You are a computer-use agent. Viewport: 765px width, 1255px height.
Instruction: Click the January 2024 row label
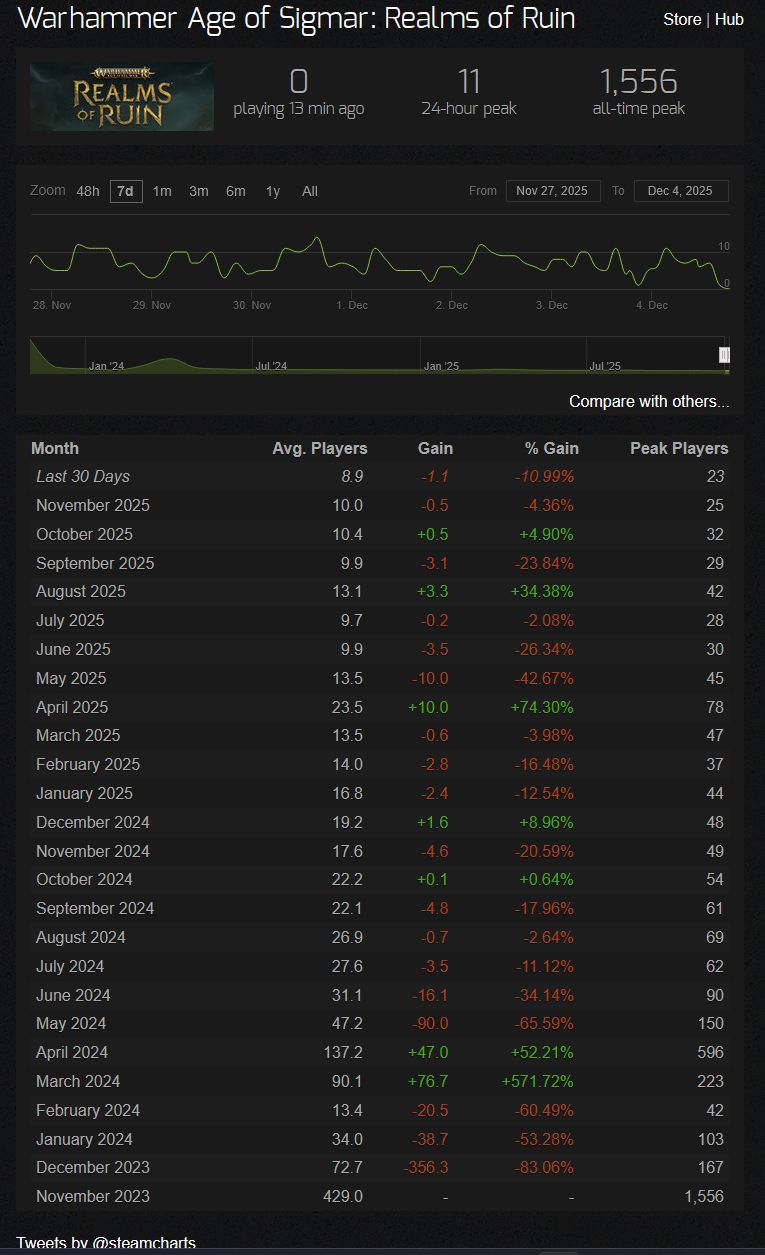click(84, 1139)
